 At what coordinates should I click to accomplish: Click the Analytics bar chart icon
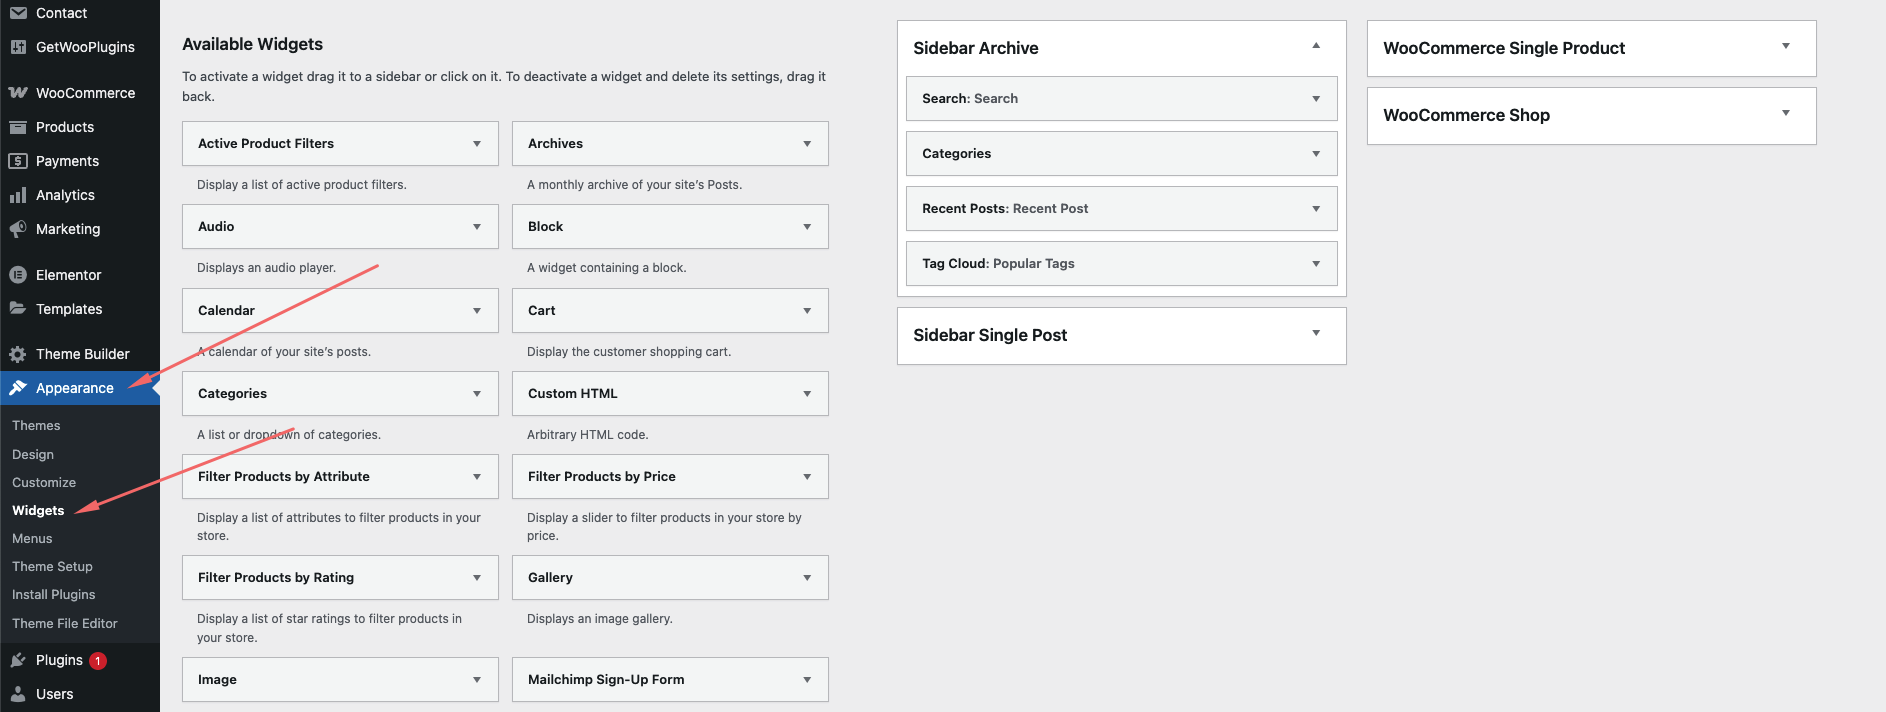pos(18,195)
